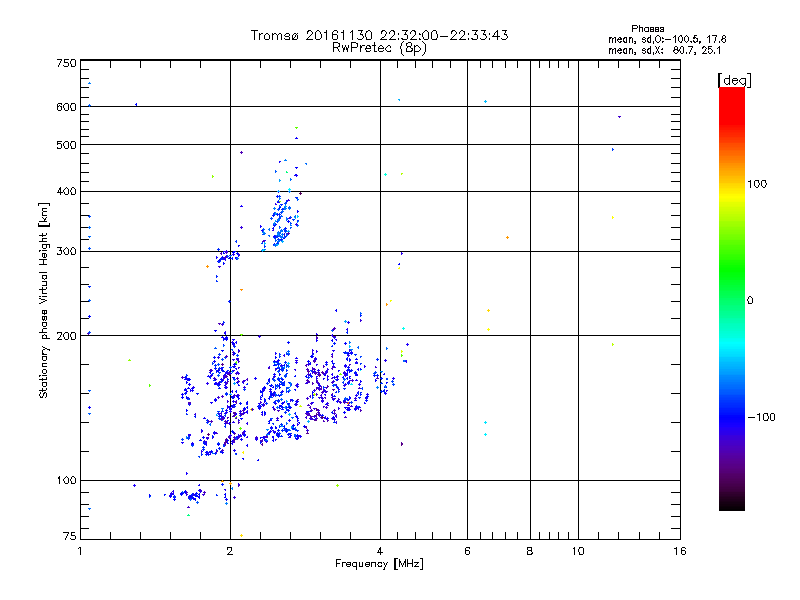This screenshot has width=800, height=600.
Task: Click the "RwPretec (8p)" subtitle
Action: [379, 48]
